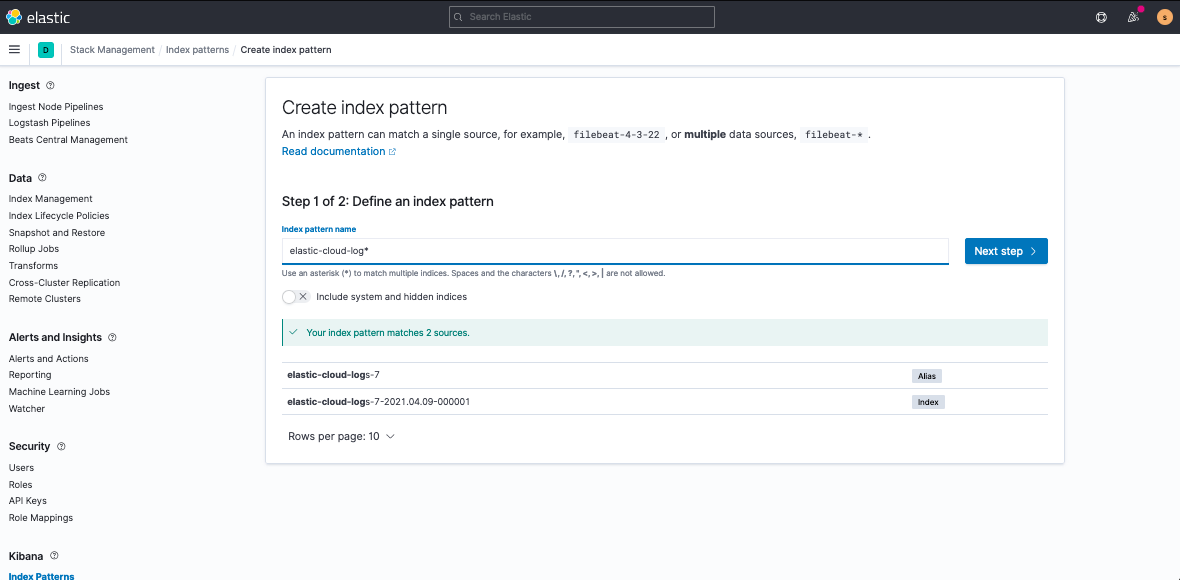Go to Stack Management breadcrumb
The image size is (1180, 580).
point(112,50)
